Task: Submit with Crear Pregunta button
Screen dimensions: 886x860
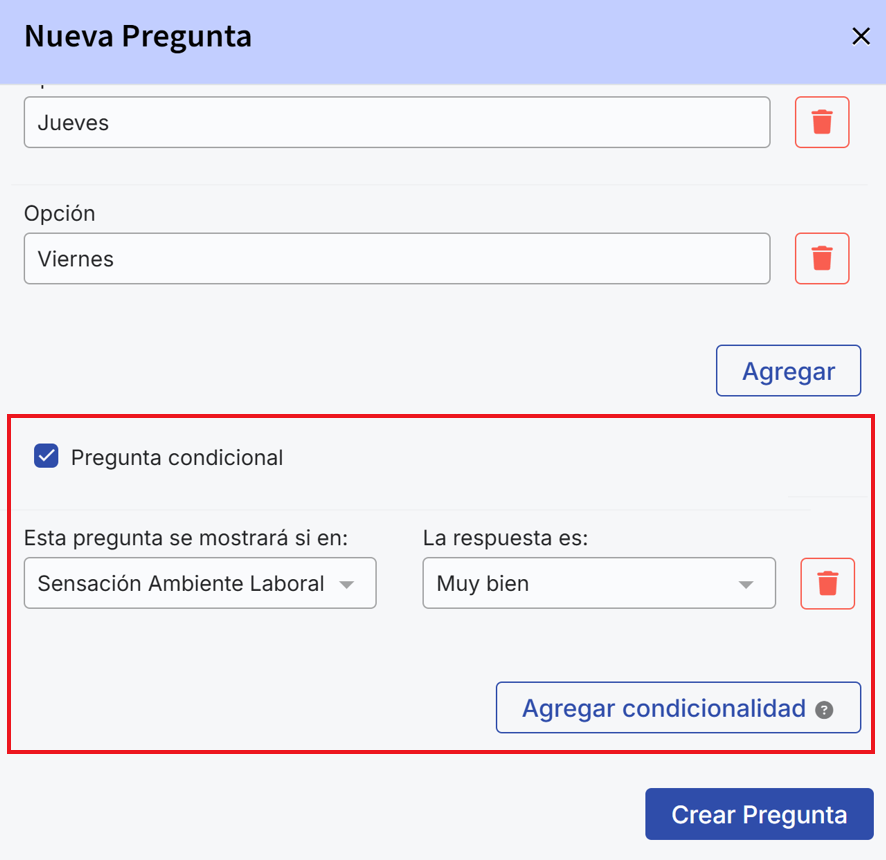Action: (759, 815)
